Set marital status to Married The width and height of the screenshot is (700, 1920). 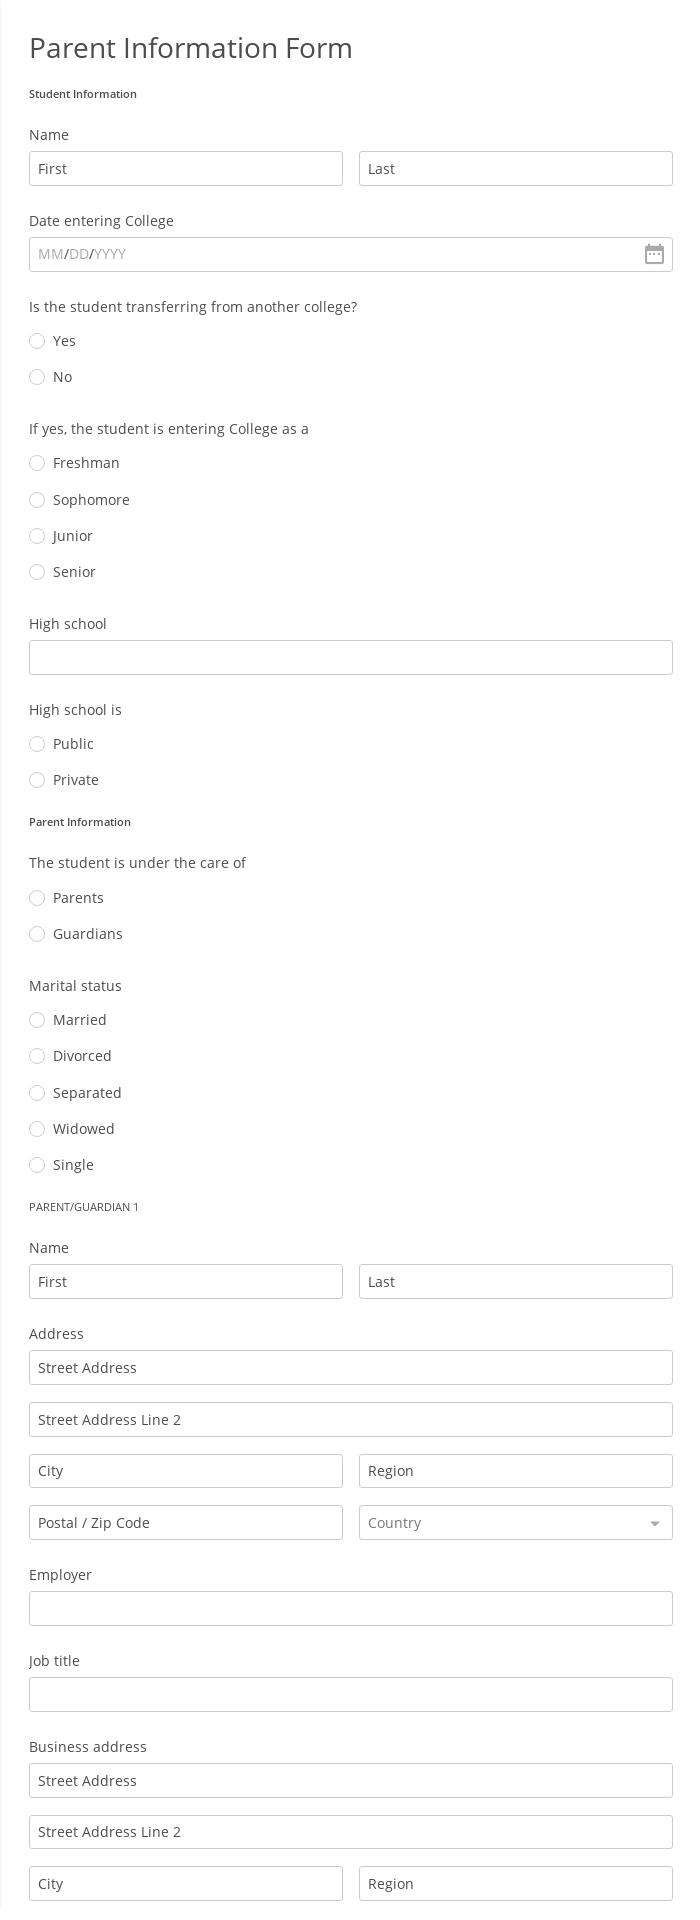[37, 1020]
